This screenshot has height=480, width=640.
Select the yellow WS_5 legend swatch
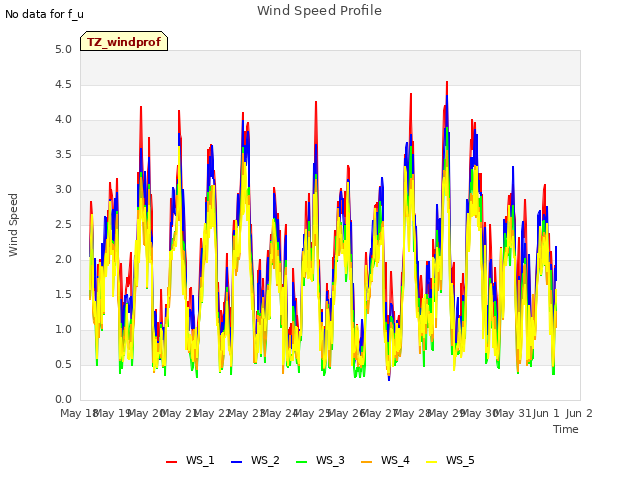pos(431,461)
